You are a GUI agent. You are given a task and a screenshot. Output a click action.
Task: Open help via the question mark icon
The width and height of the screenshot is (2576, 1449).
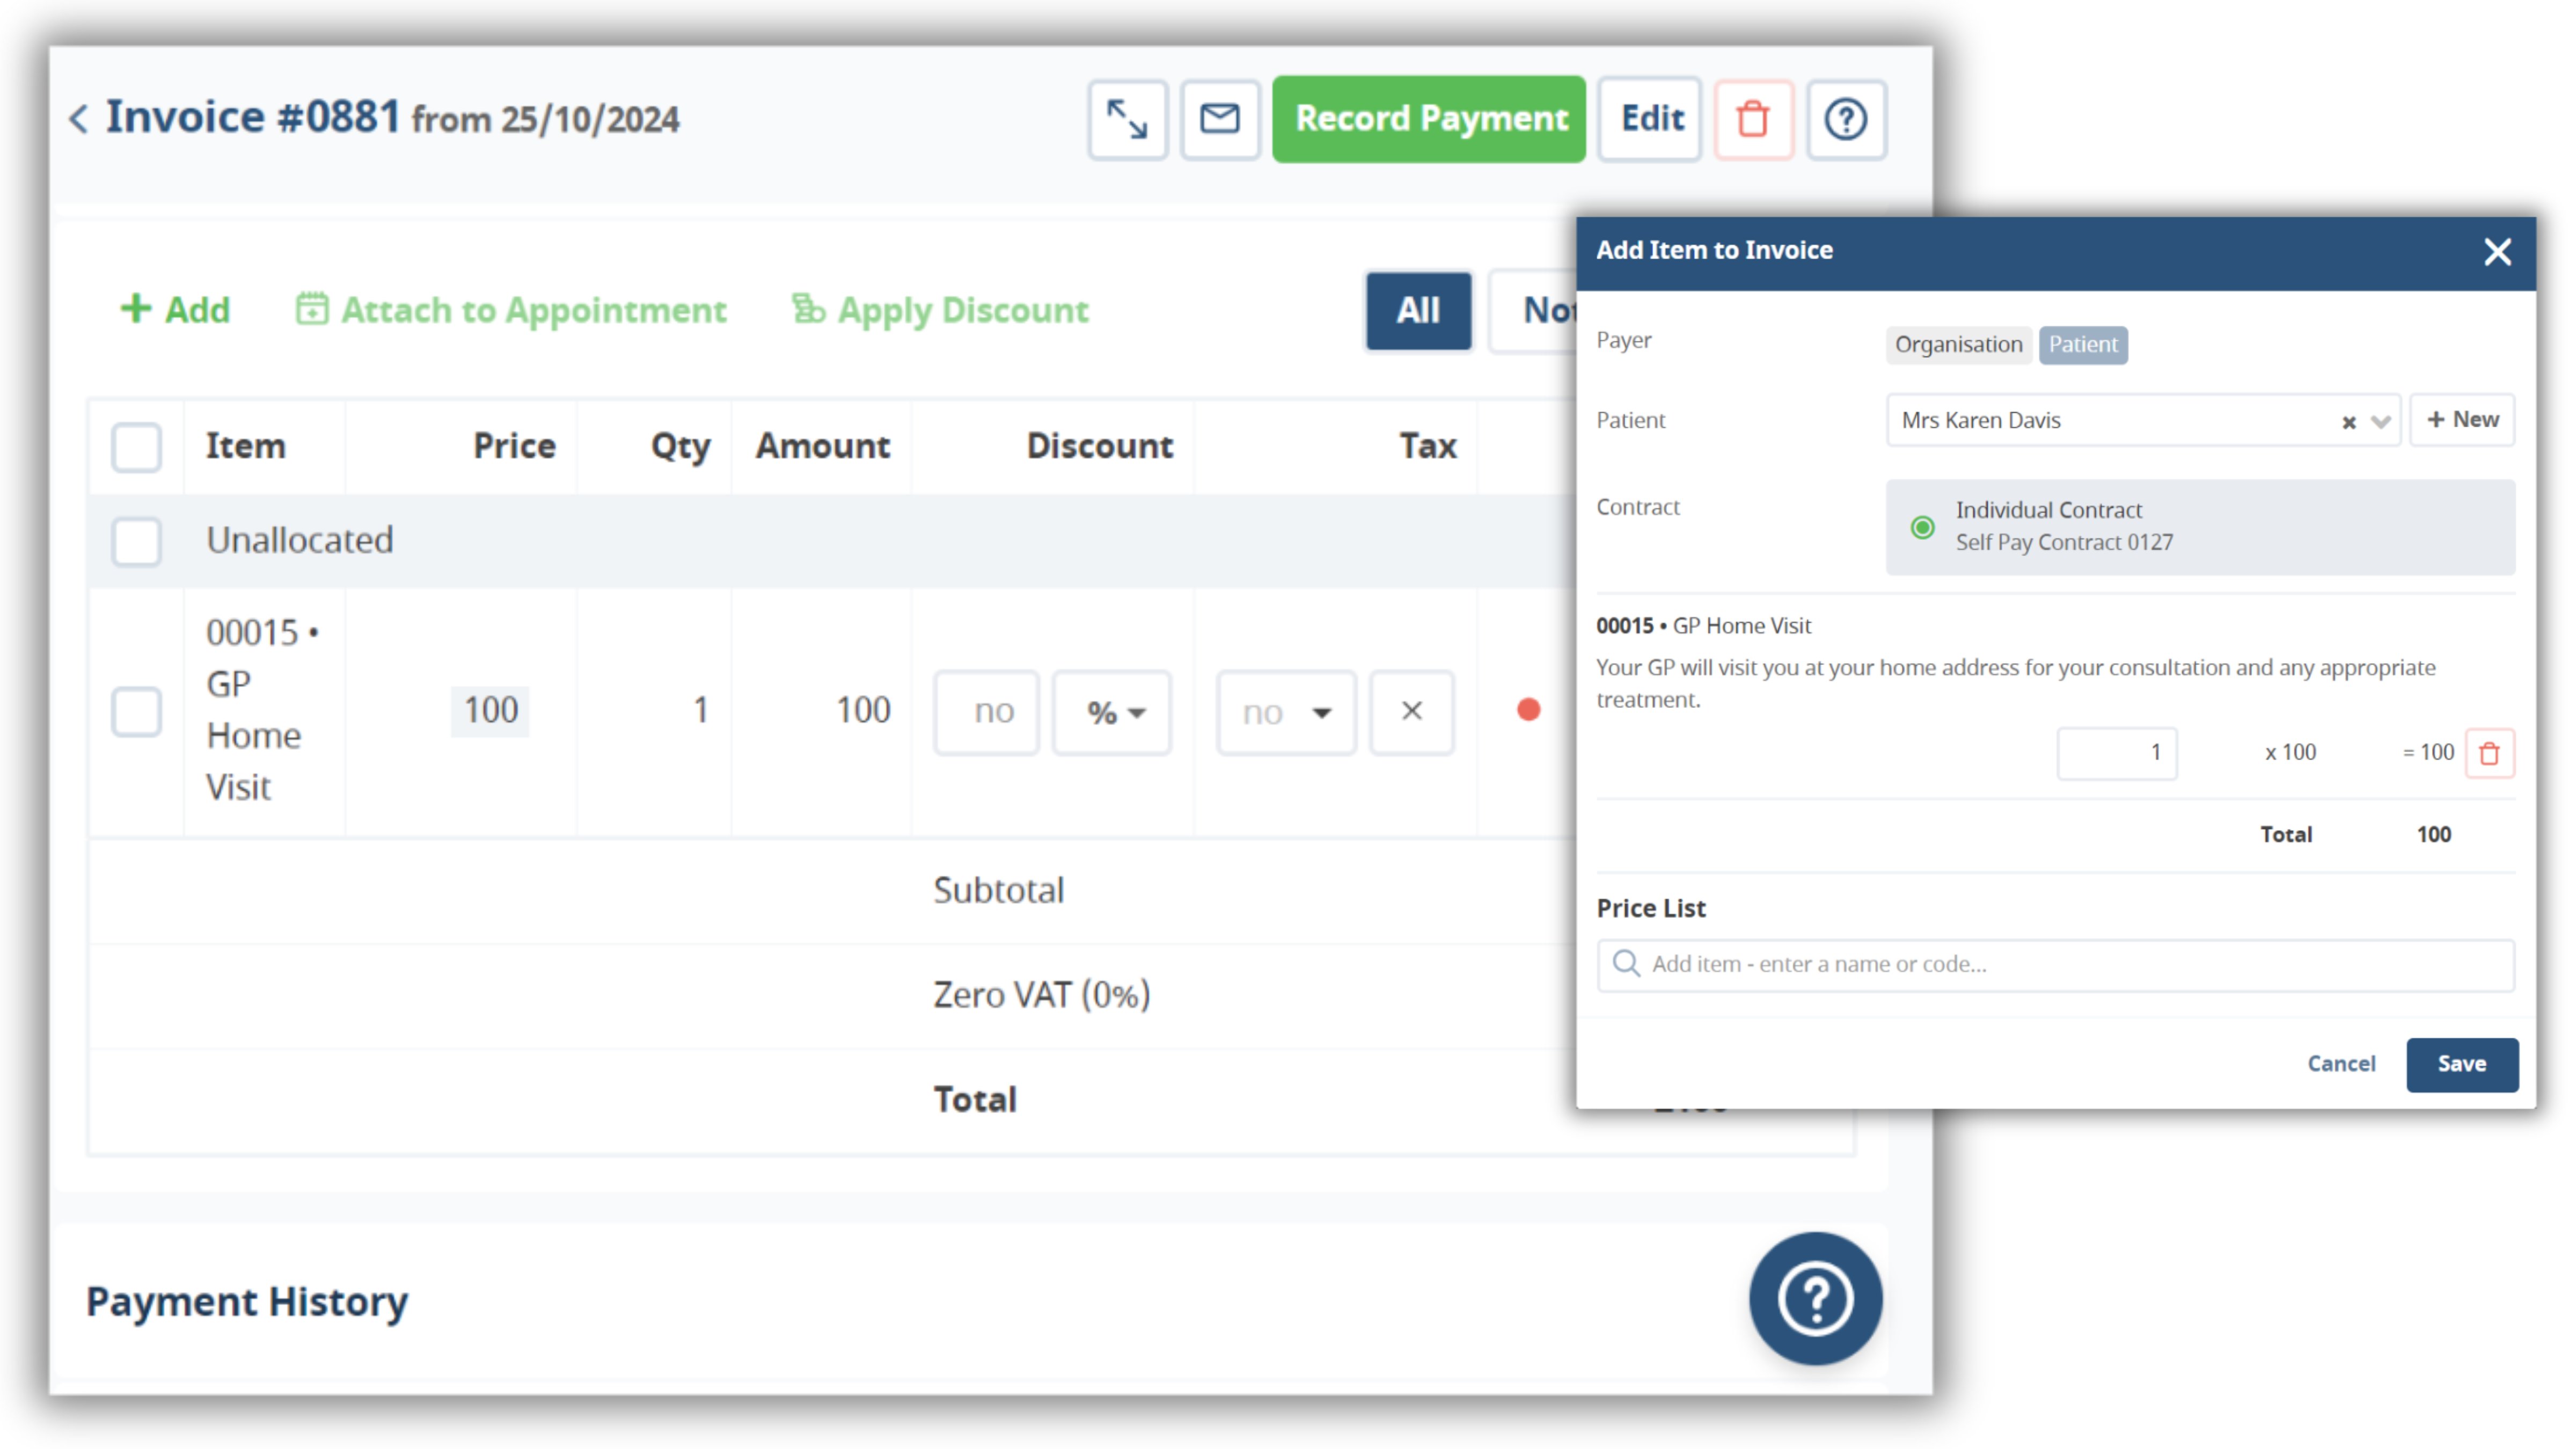pyautogui.click(x=1845, y=119)
